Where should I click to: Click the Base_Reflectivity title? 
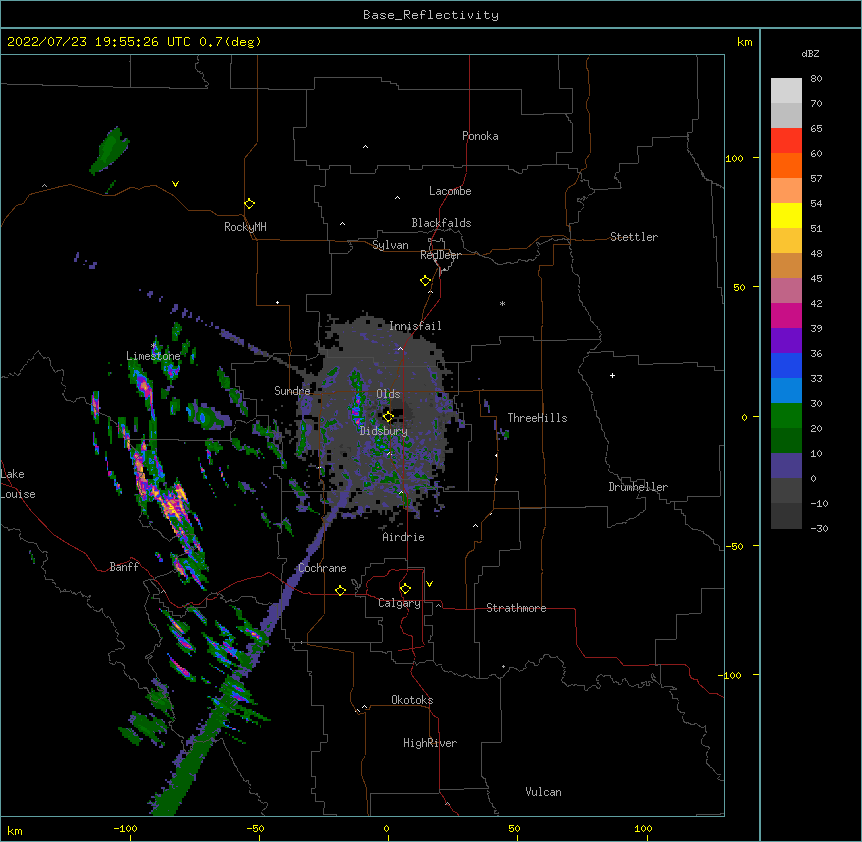click(431, 15)
